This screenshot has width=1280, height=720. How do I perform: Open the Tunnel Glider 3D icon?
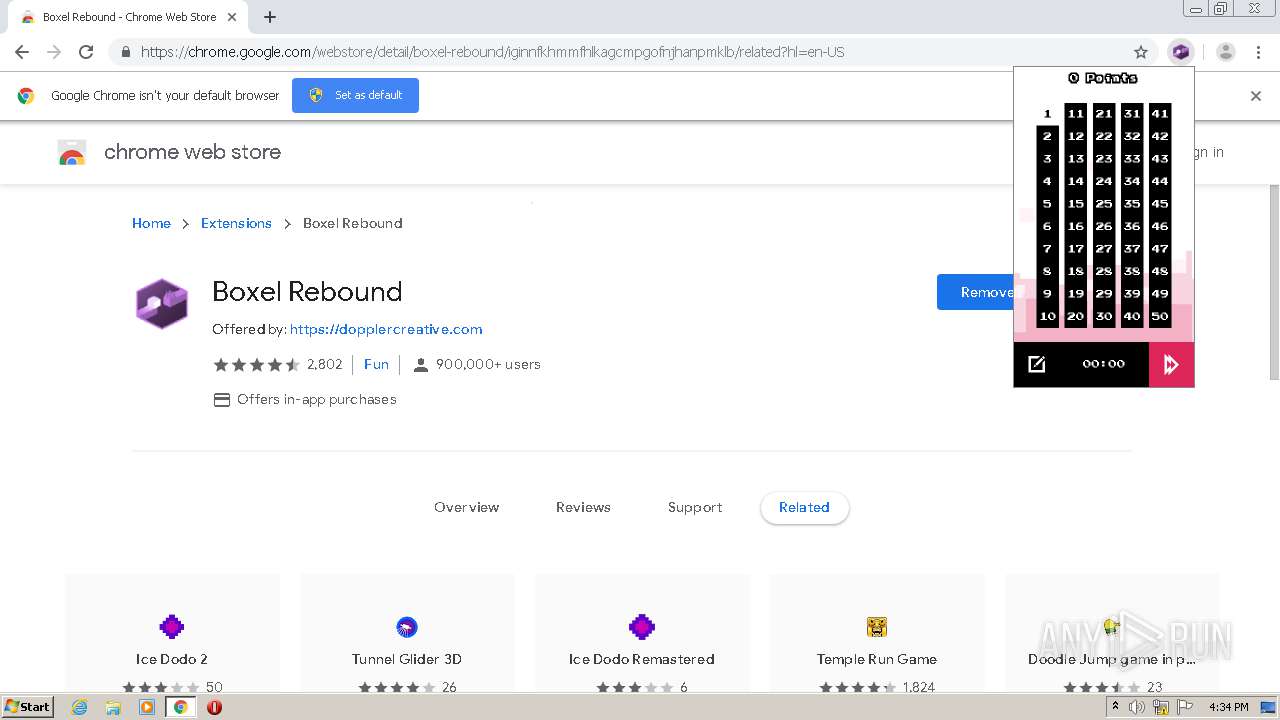(407, 627)
